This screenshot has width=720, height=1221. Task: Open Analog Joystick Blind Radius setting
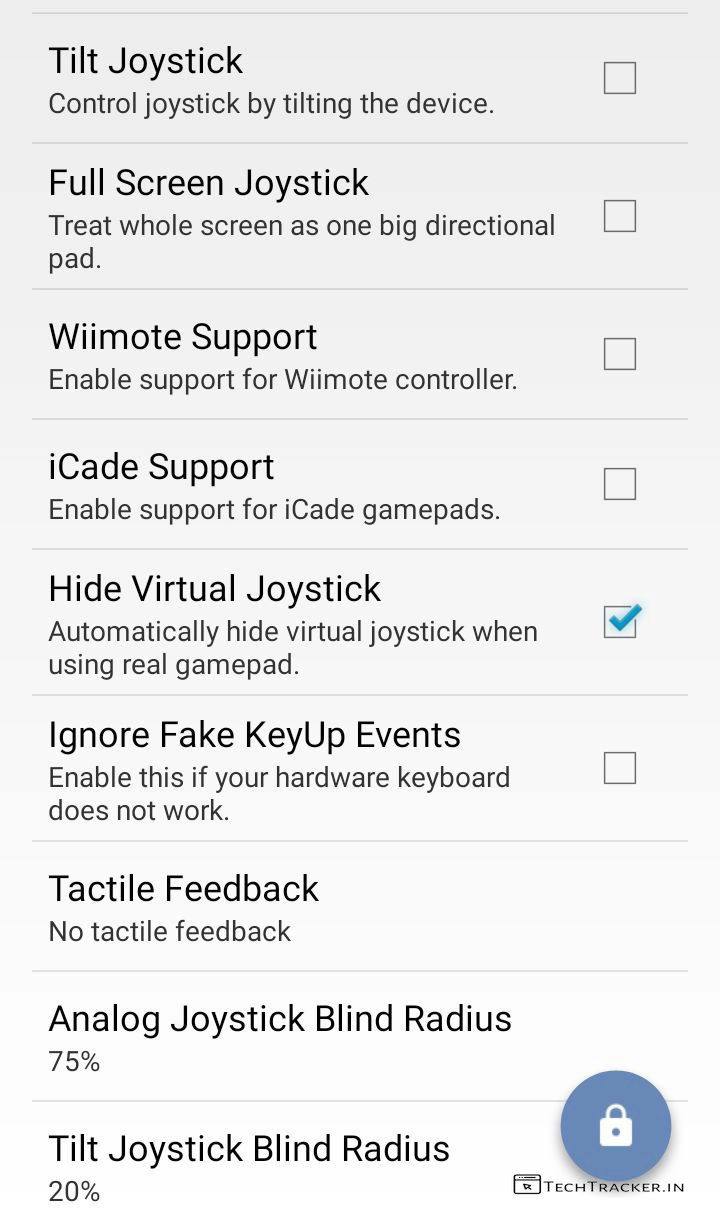tap(360, 1037)
